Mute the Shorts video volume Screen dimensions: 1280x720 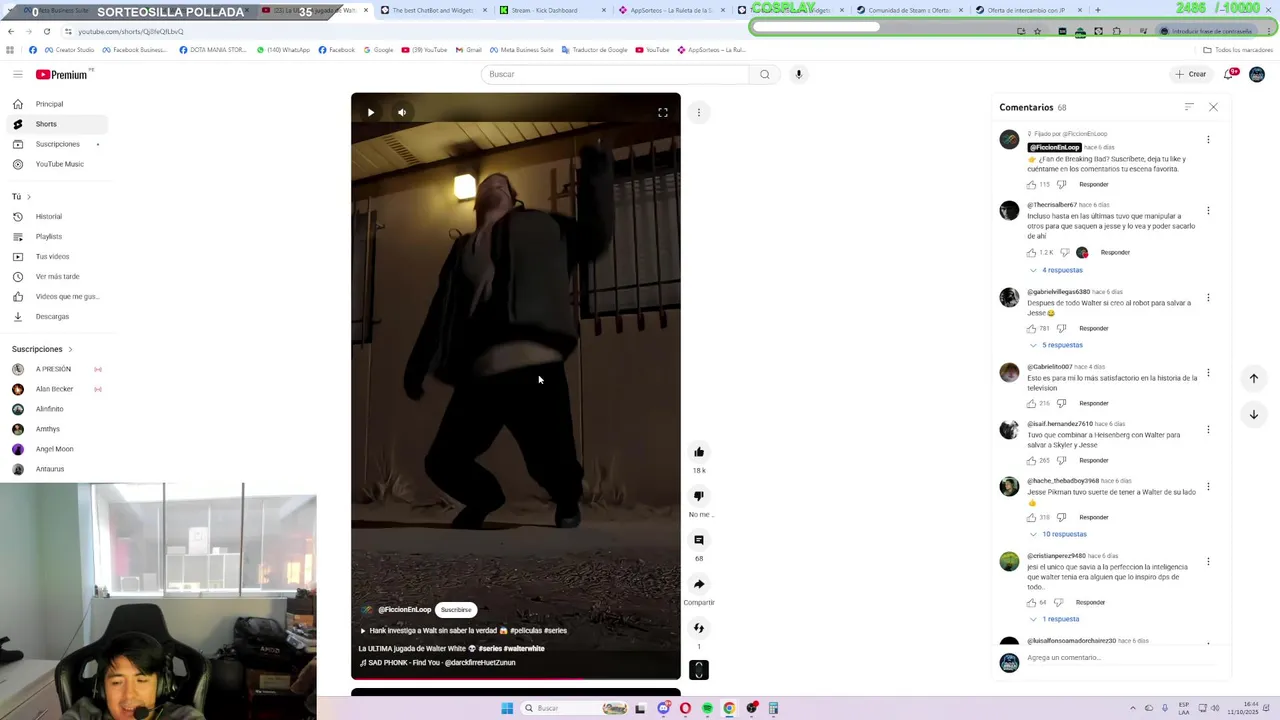tap(401, 112)
